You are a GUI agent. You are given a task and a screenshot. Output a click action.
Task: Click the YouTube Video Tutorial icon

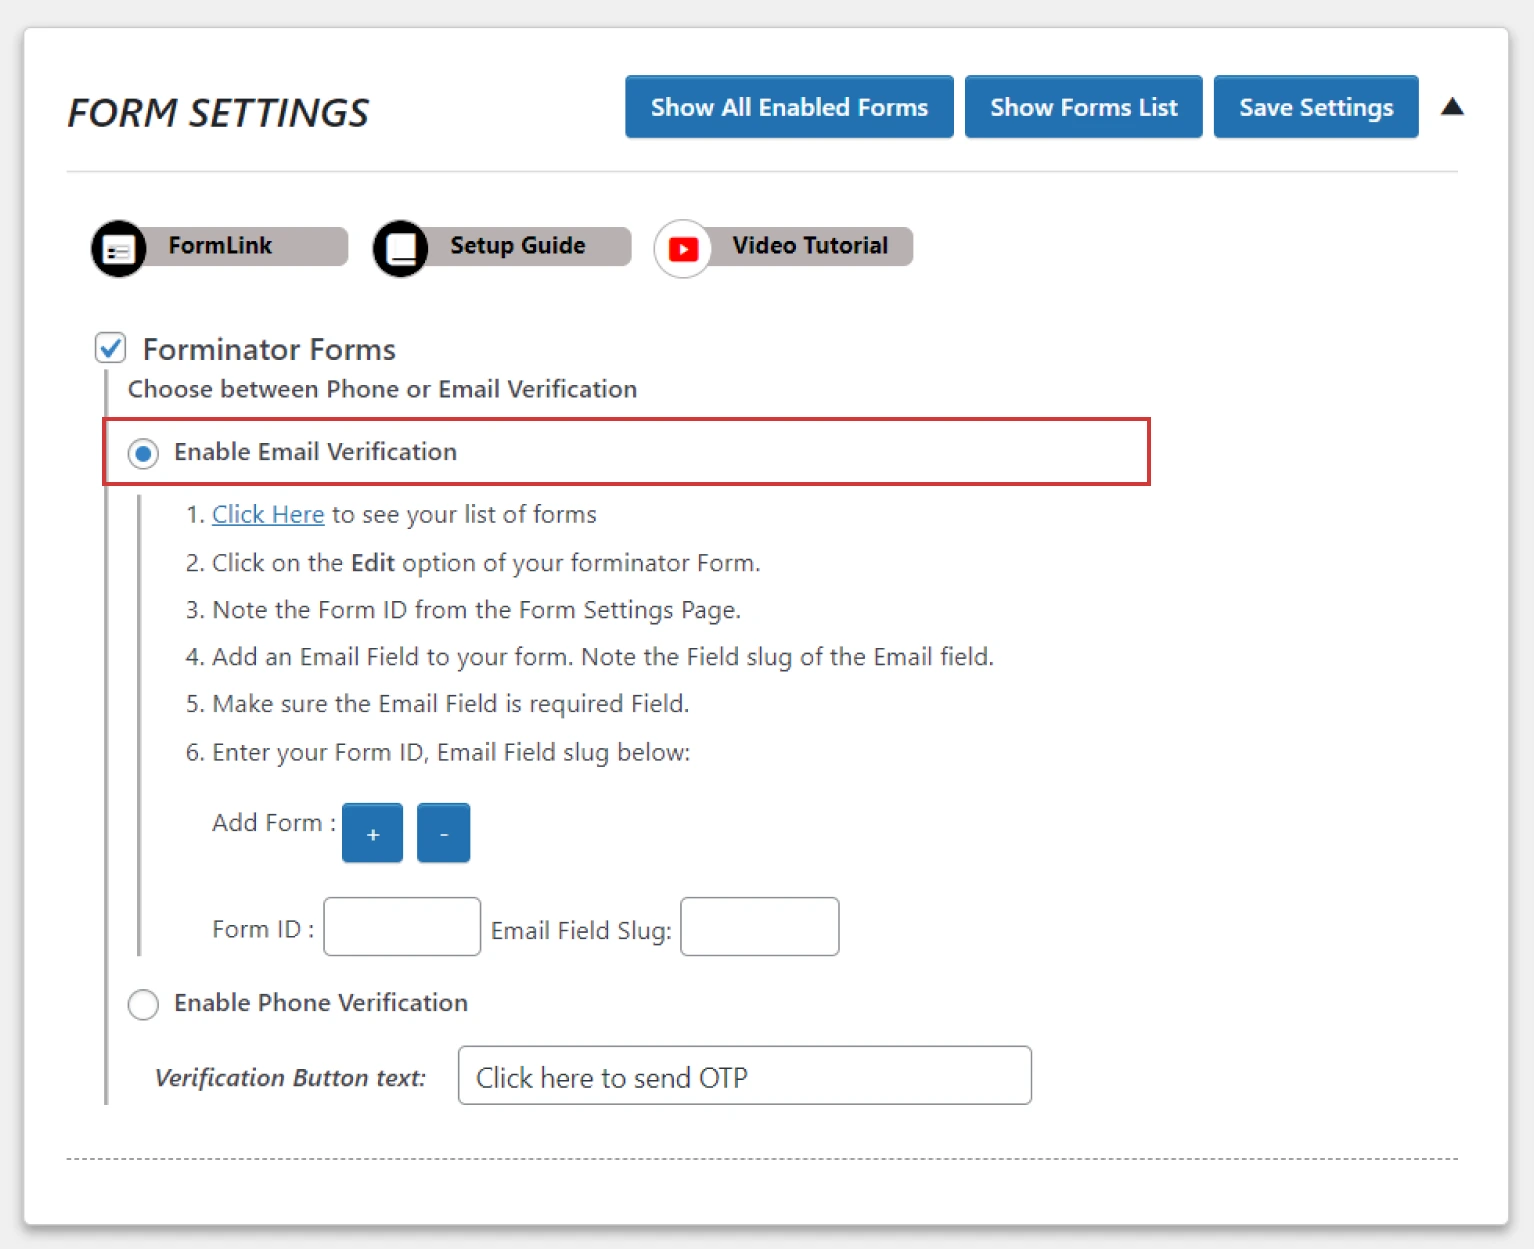[x=683, y=248]
